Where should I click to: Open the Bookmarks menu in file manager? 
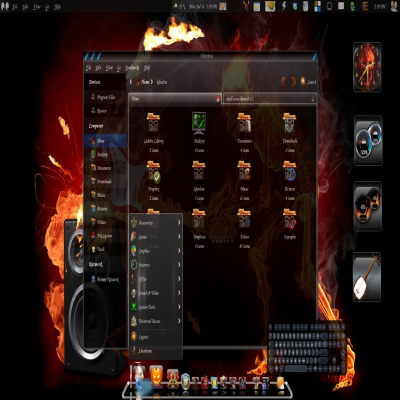point(132,68)
